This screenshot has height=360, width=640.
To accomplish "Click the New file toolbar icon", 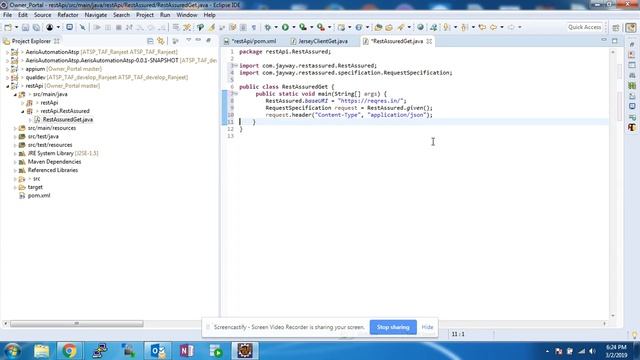I will [x=8, y=27].
